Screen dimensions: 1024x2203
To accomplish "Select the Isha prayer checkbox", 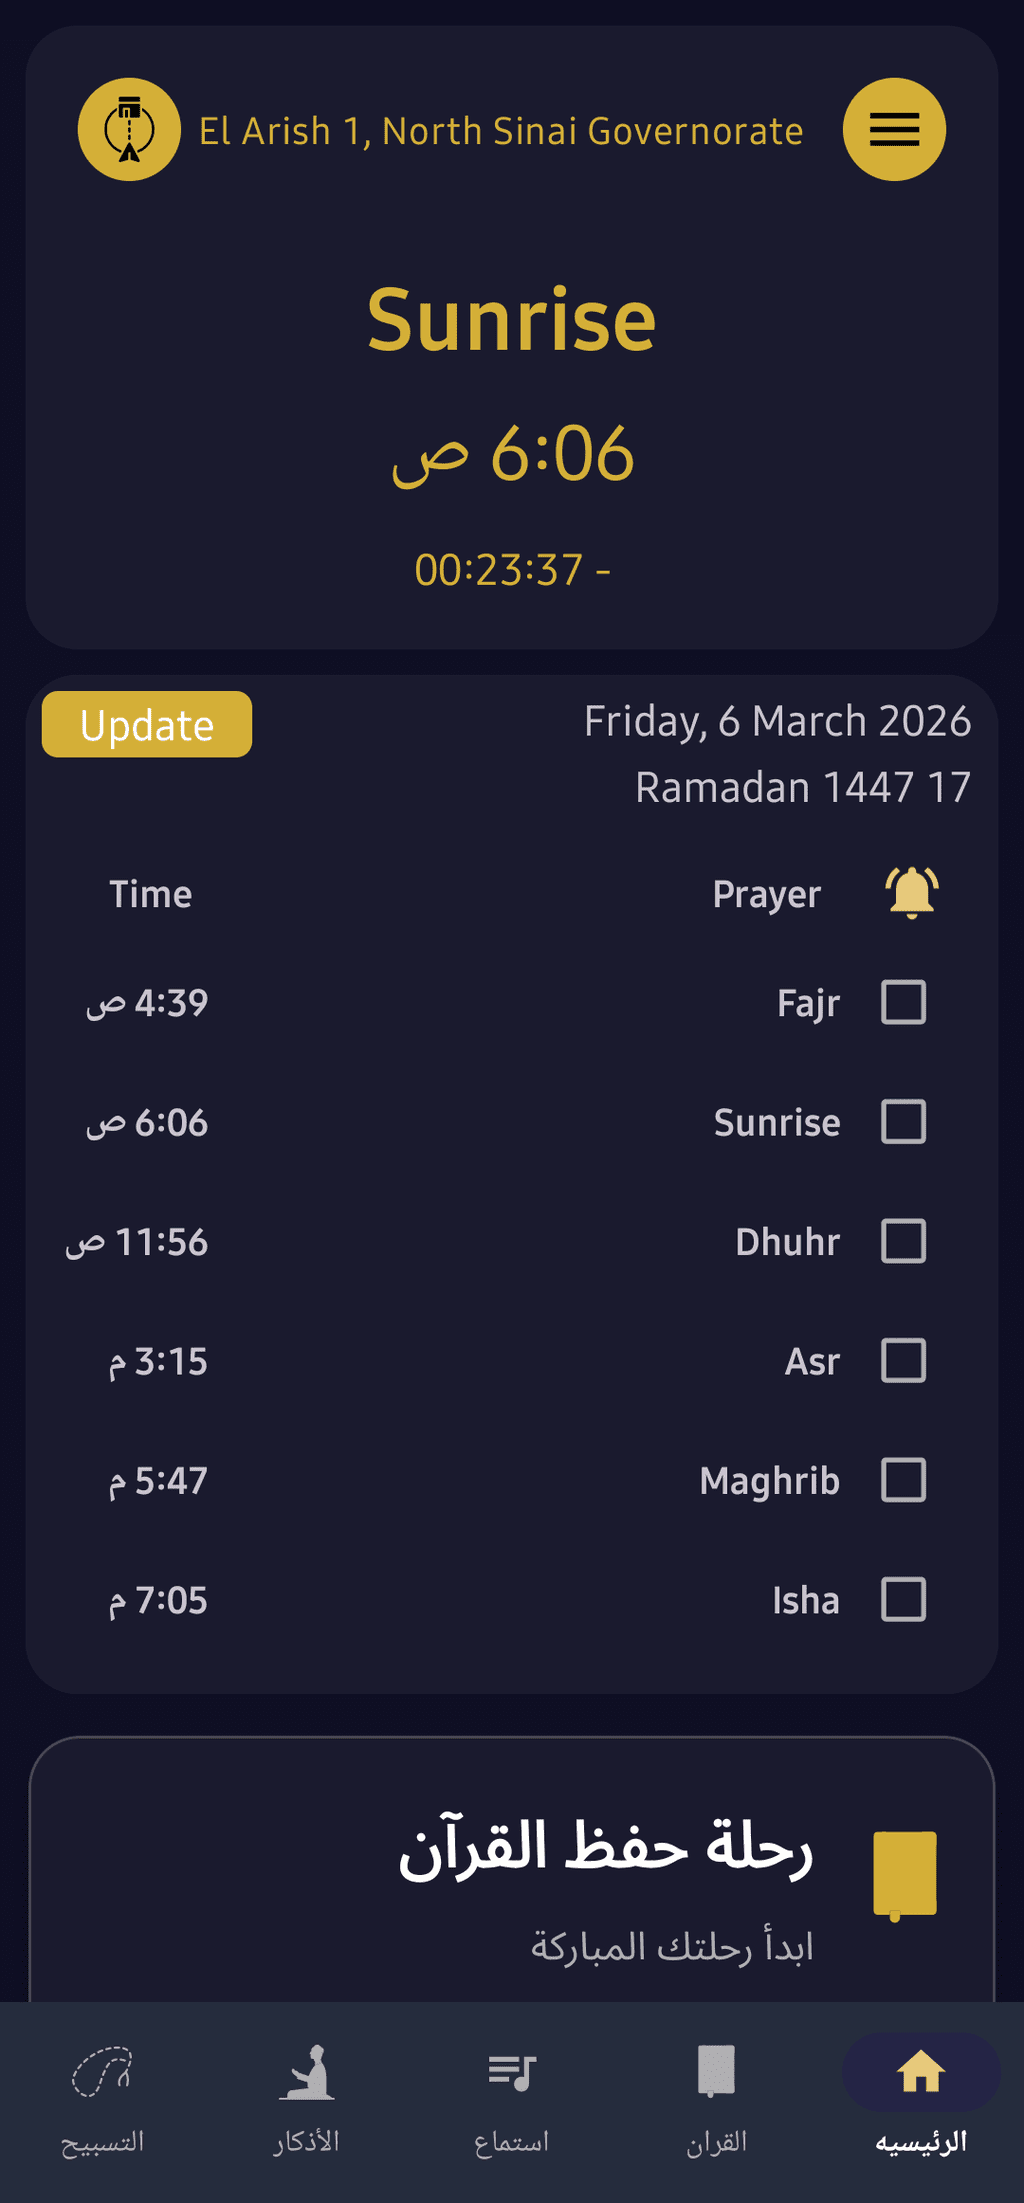I will click(x=903, y=1600).
